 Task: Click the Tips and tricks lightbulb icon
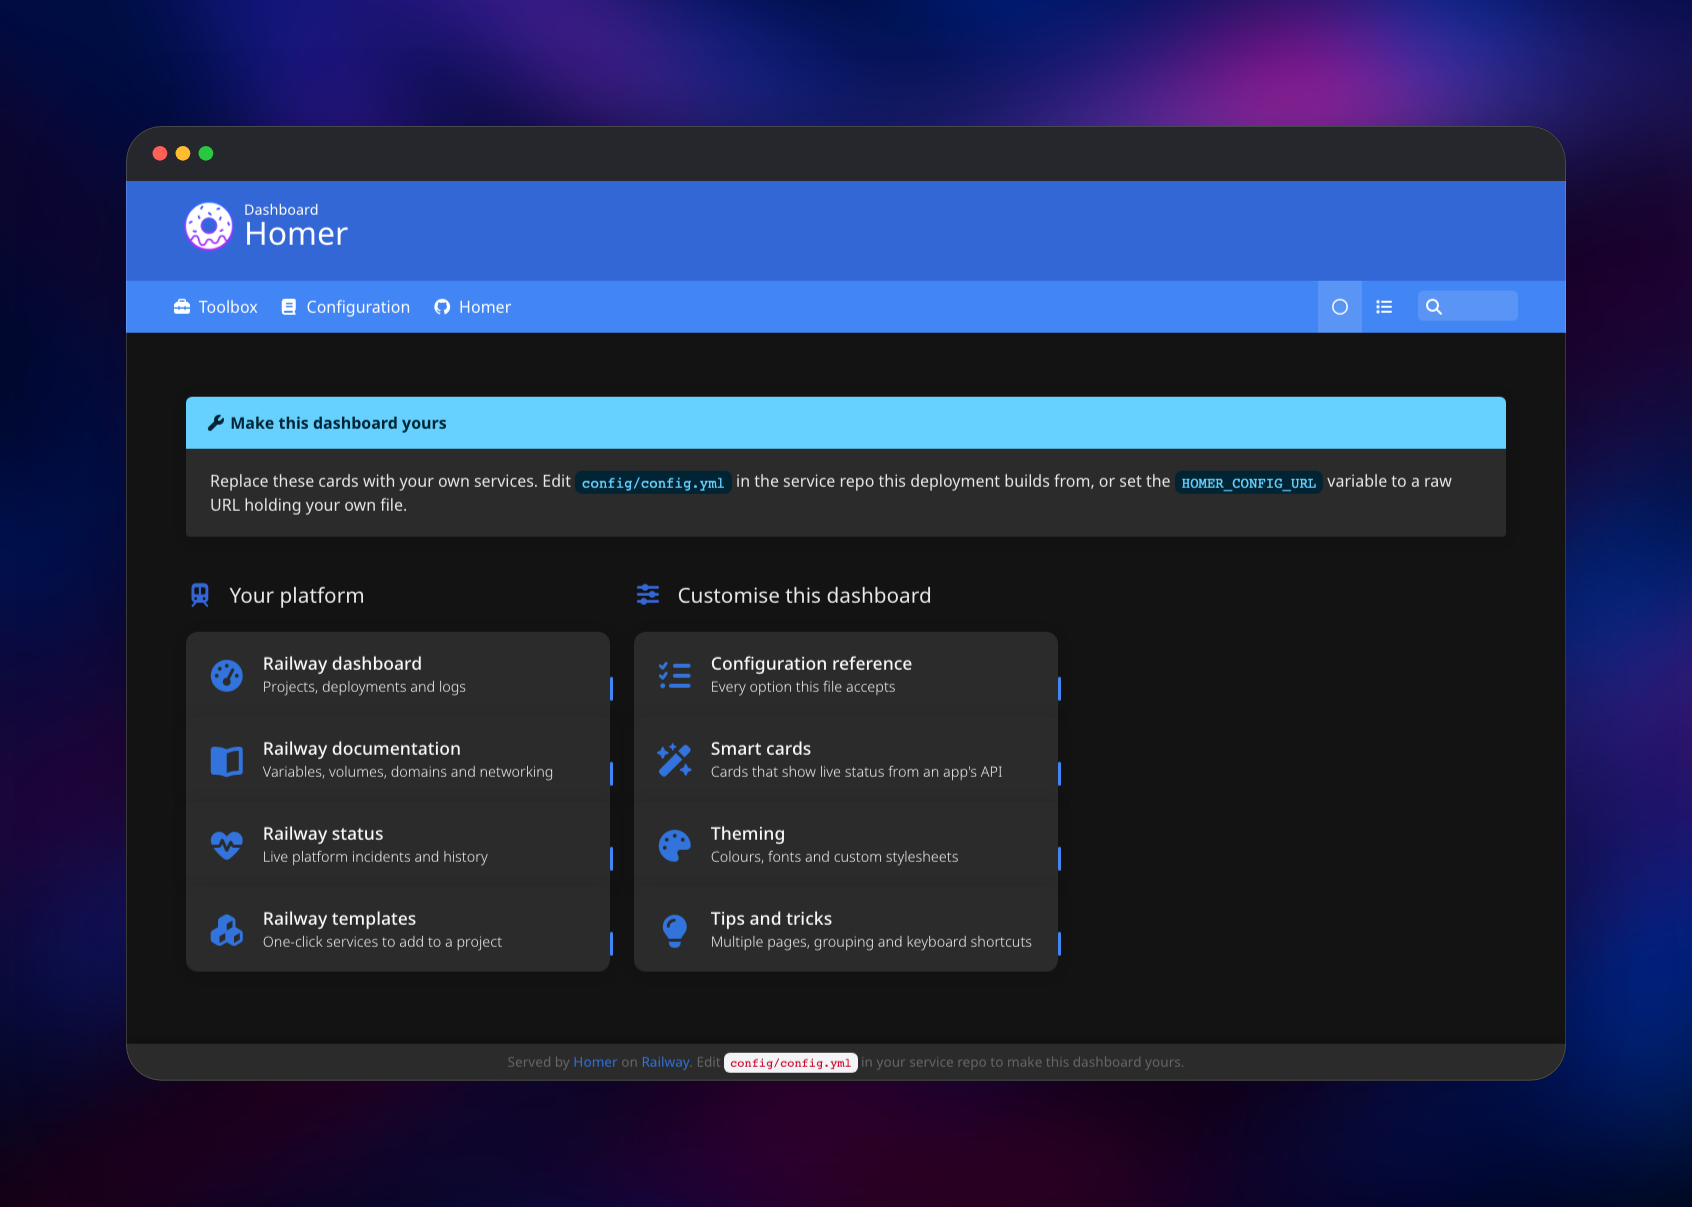point(675,930)
